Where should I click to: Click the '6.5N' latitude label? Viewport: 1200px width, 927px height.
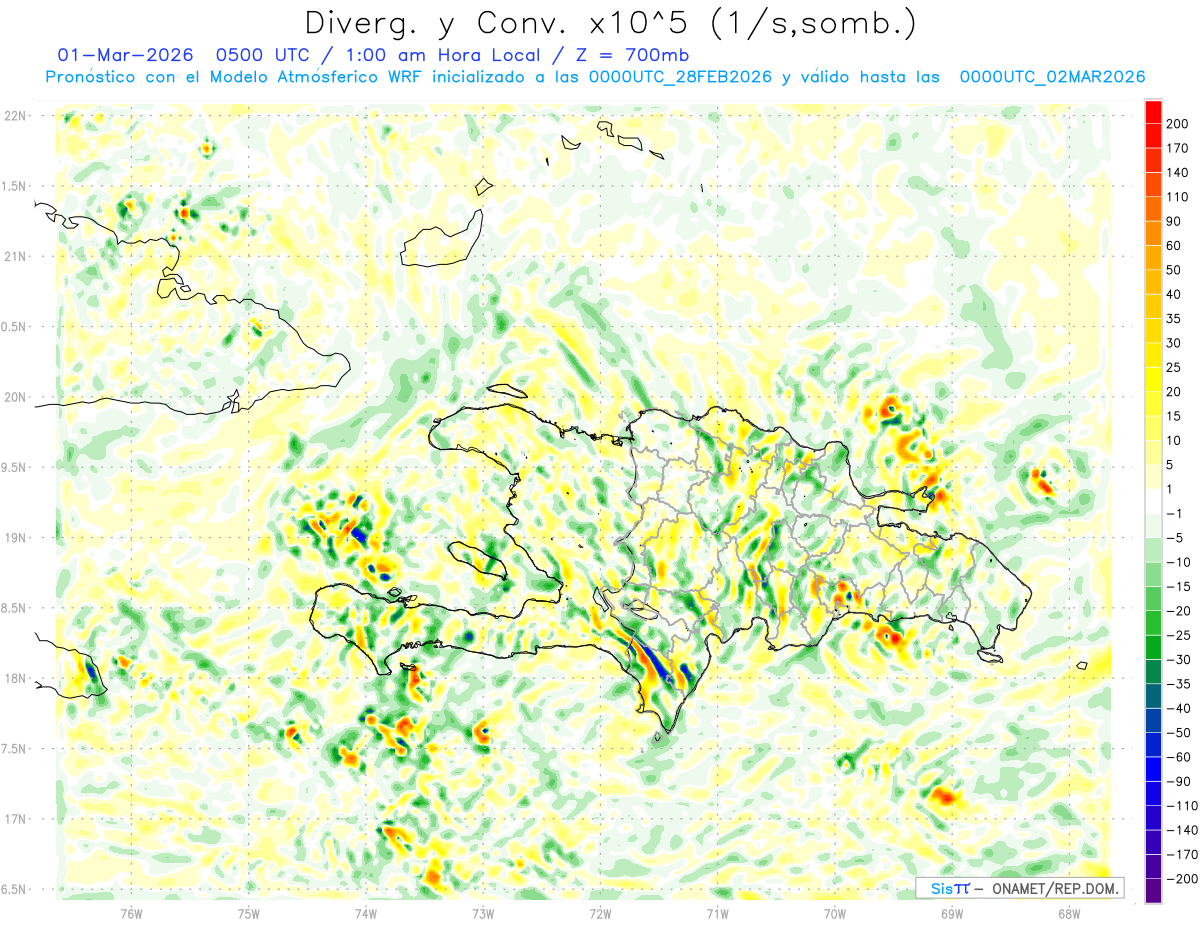14,889
